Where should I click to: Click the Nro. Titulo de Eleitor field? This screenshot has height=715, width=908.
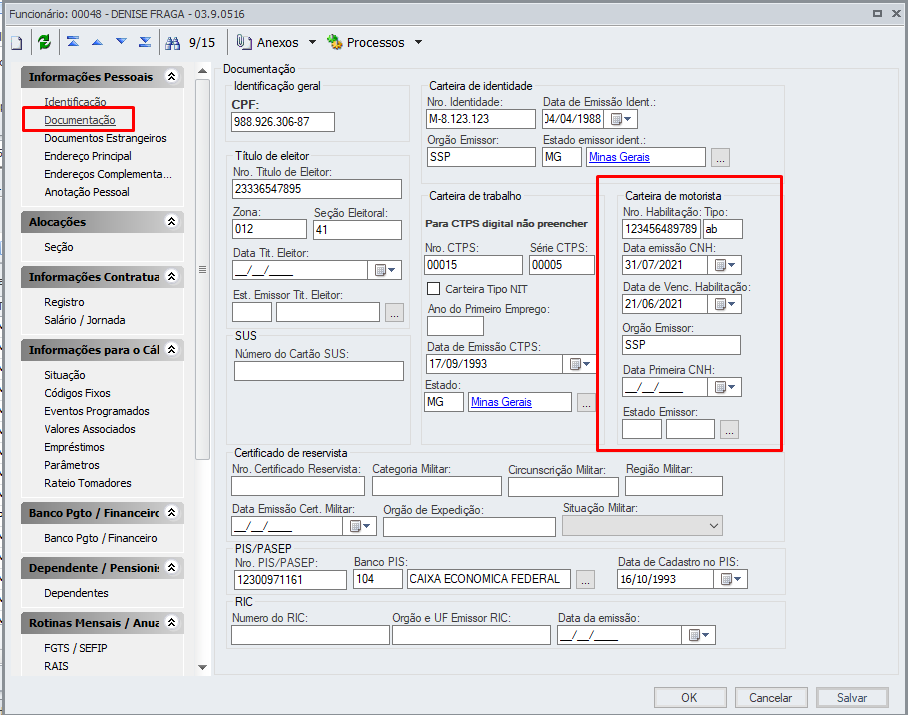pos(317,189)
